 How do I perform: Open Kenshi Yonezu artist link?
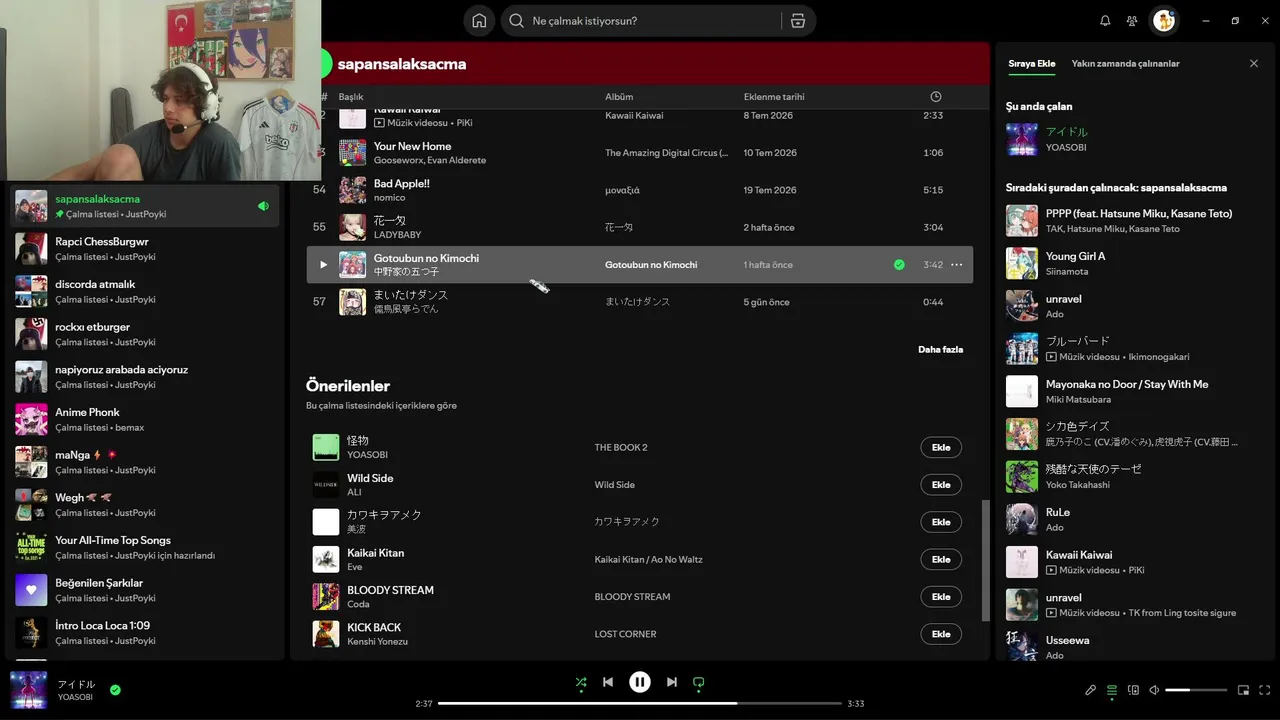coord(377,641)
